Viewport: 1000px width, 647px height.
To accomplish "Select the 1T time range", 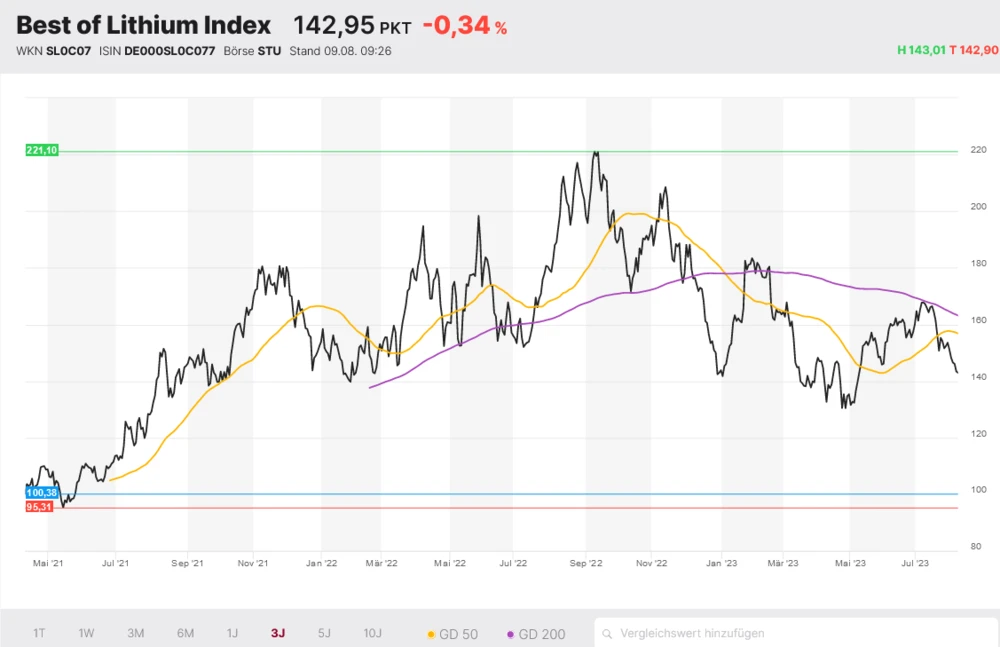I will (x=39, y=633).
